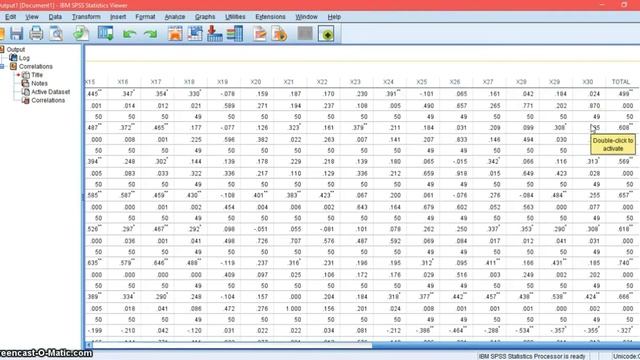Viewport: 640px width, 360px height.
Task: Click the .771 cell in column X28
Action: coord(528,106)
